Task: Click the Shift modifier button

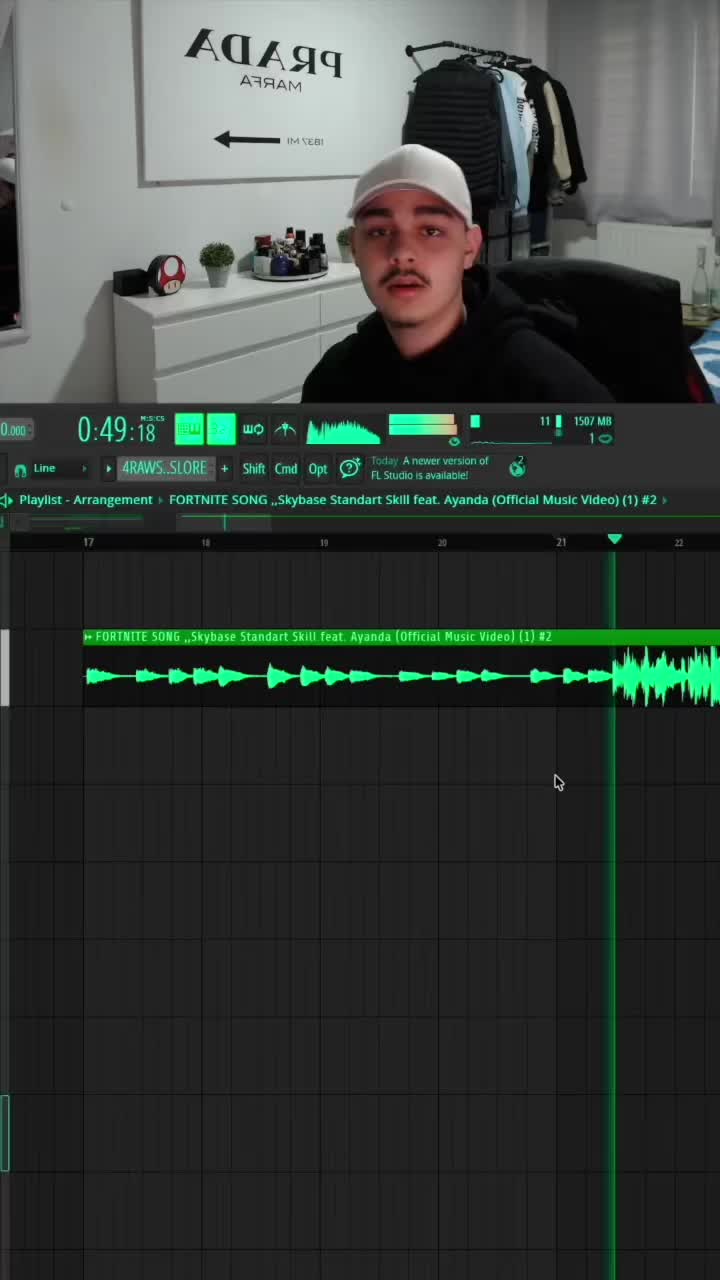Action: [254, 468]
